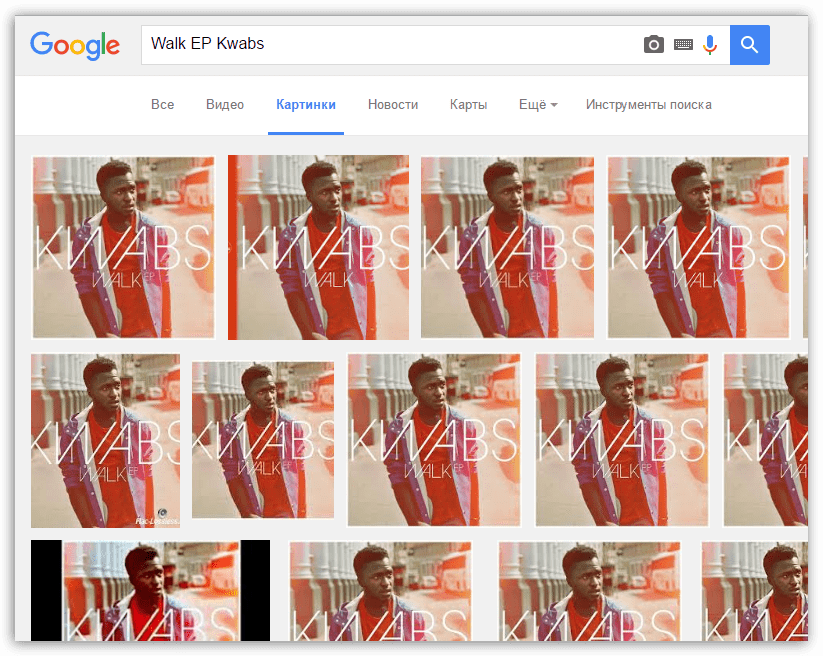Select the Картинки tab
The height and width of the screenshot is (656, 823).
click(306, 105)
